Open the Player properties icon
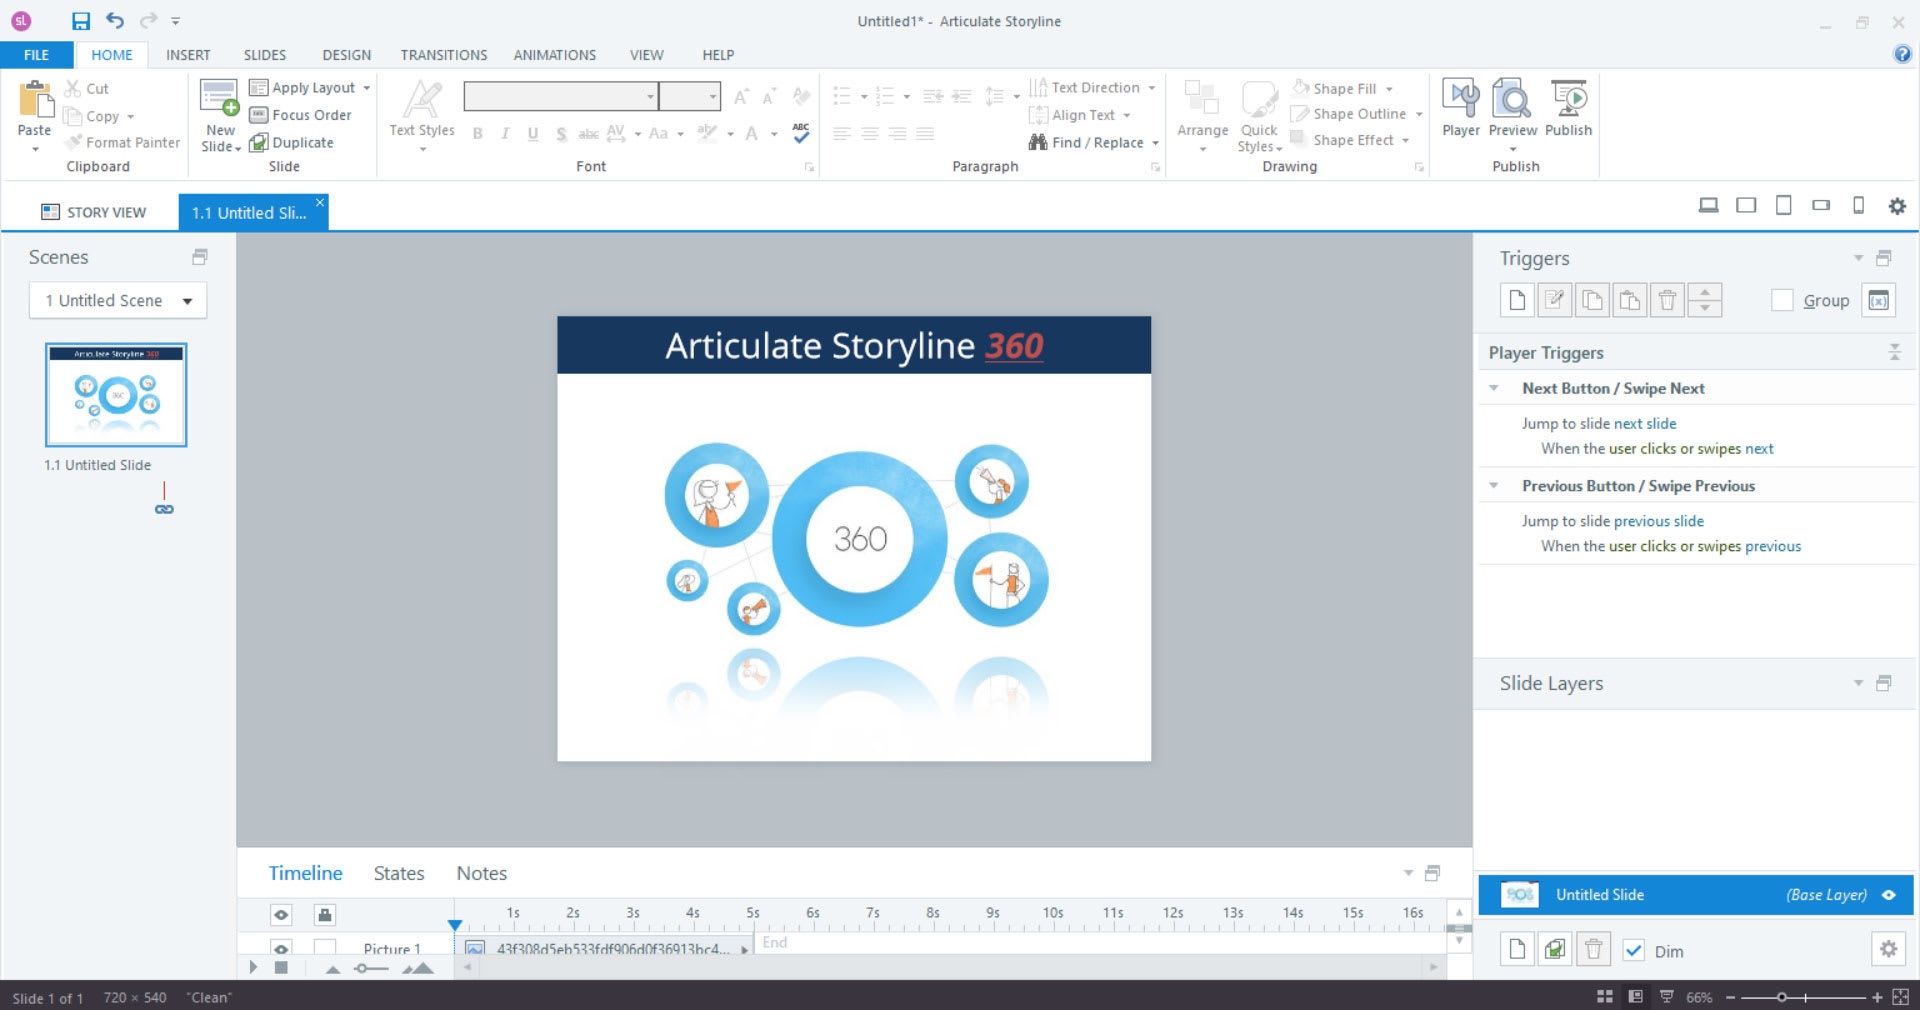This screenshot has width=1920, height=1010. pyautogui.click(x=1461, y=98)
